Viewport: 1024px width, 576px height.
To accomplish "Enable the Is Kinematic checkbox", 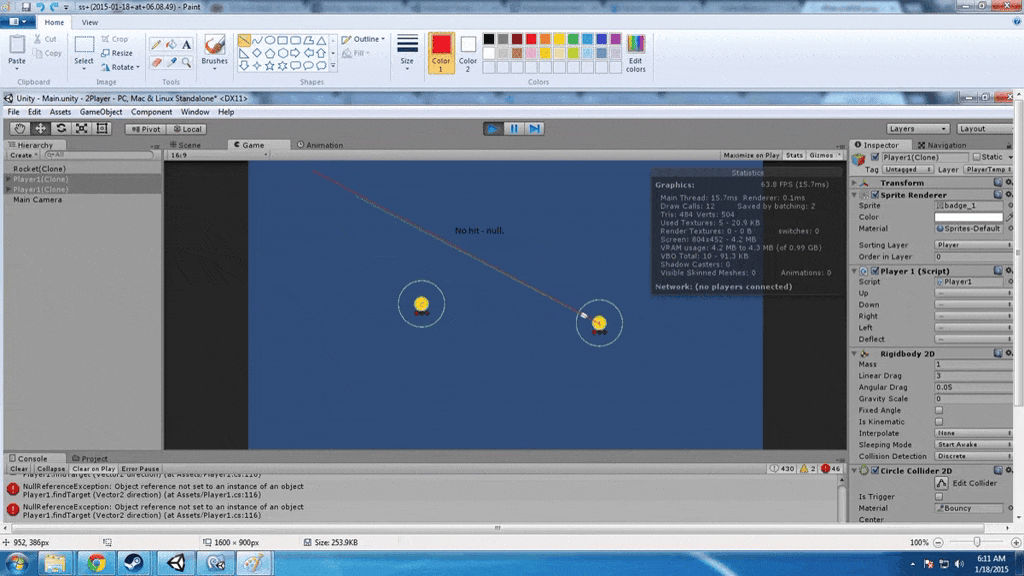I will point(938,422).
